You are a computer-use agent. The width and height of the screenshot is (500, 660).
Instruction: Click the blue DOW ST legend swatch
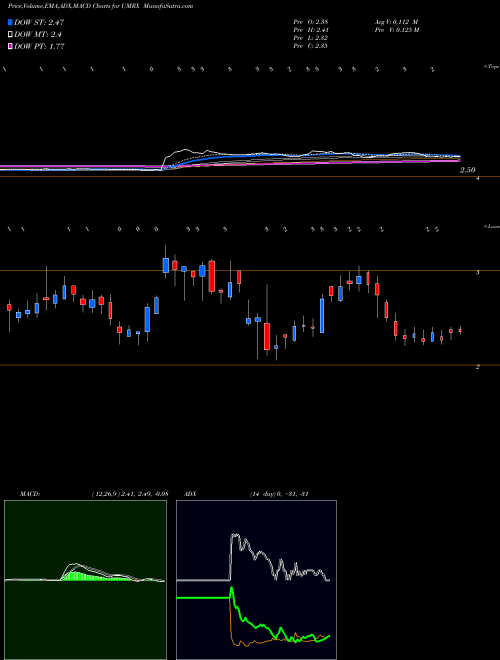click(x=10, y=22)
